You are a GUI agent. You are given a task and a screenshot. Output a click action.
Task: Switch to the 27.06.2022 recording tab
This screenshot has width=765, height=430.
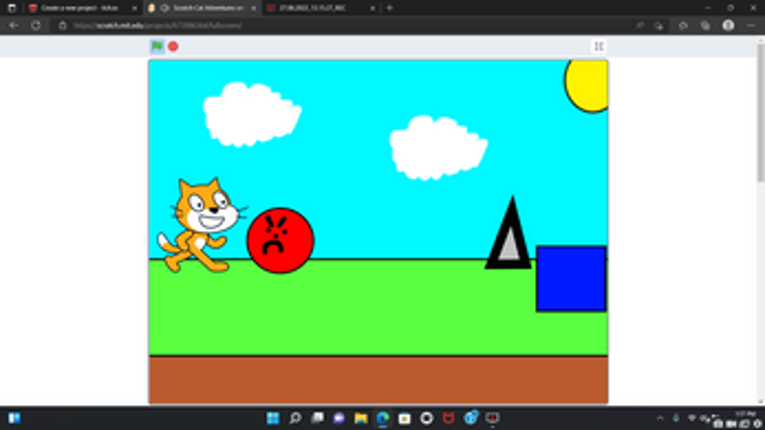320,8
